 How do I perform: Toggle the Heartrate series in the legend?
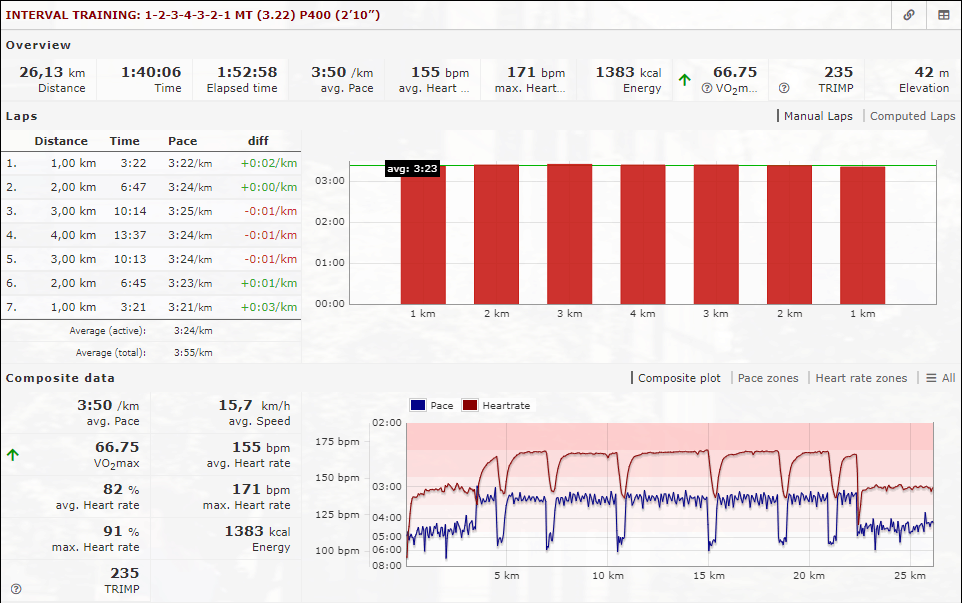[497, 405]
